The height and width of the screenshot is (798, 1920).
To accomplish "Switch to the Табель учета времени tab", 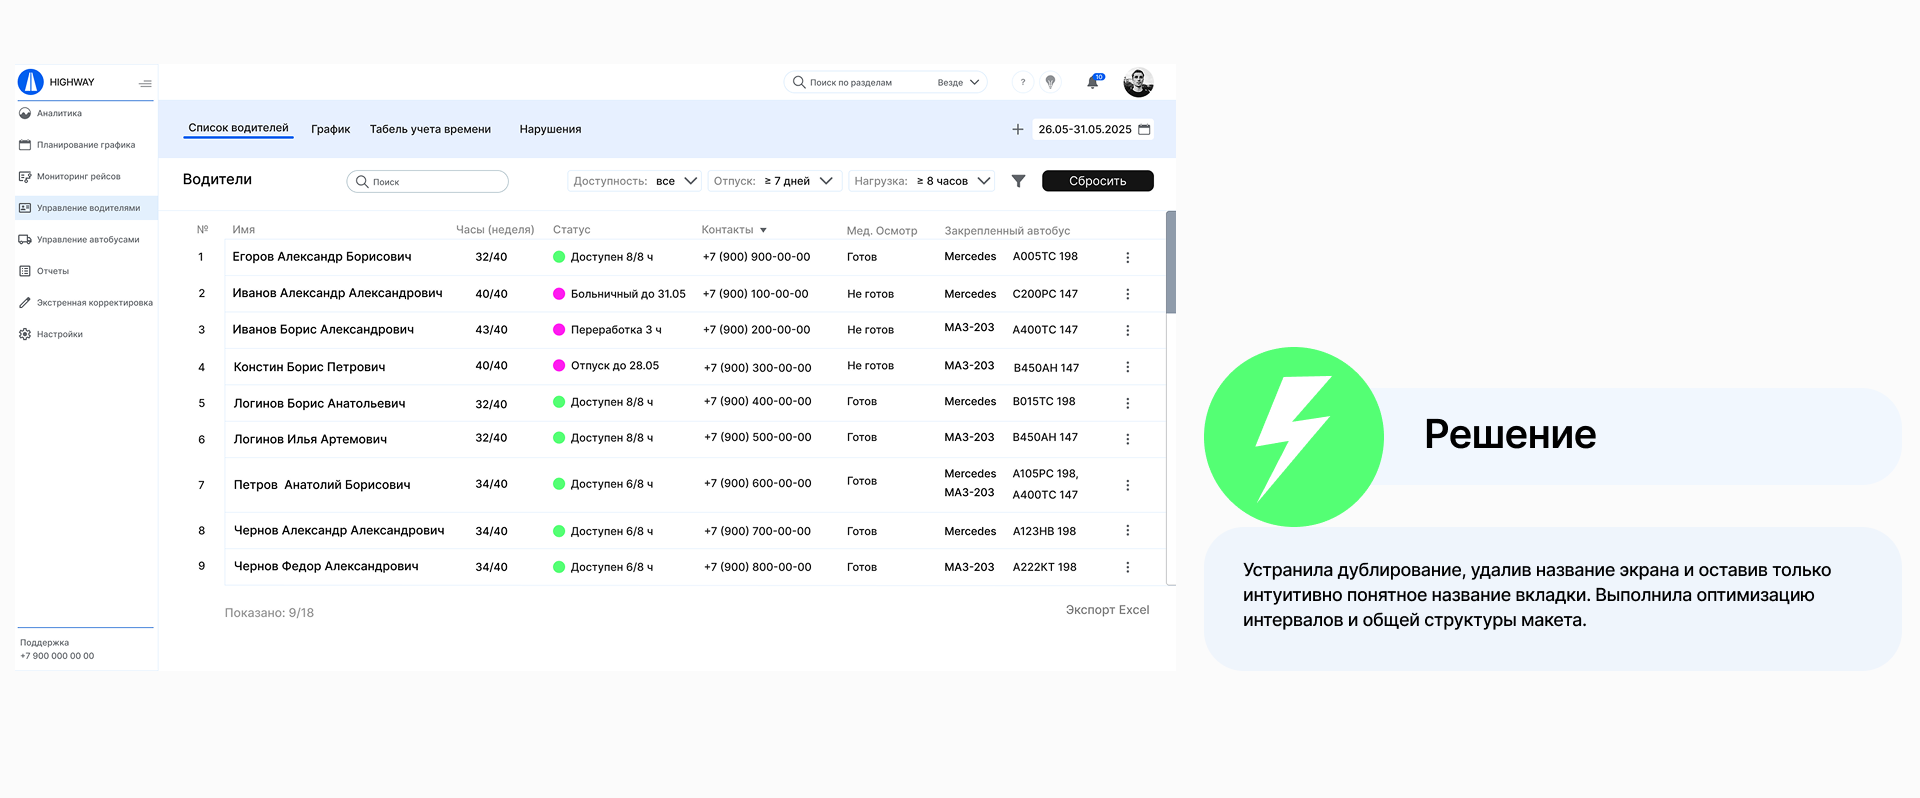I will 430,129.
